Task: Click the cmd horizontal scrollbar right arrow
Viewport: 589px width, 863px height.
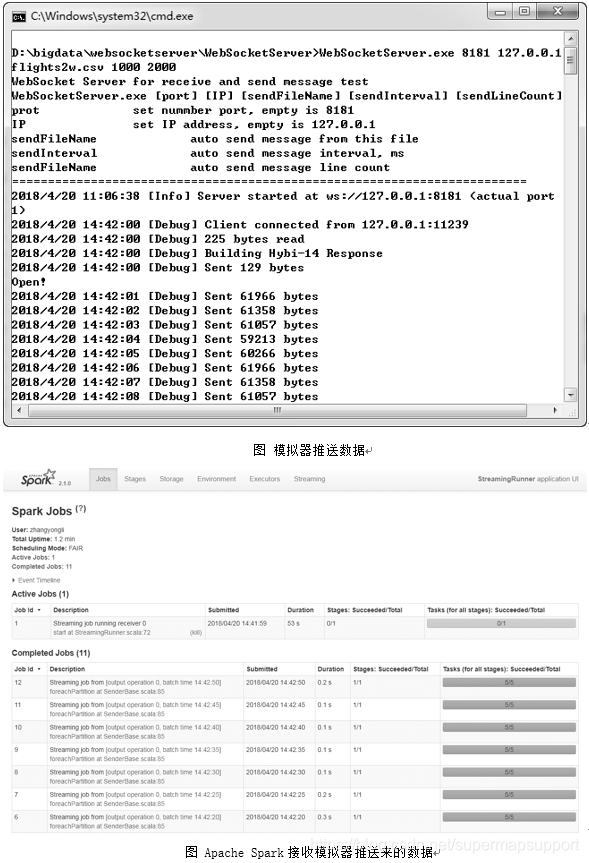Action: pos(555,411)
